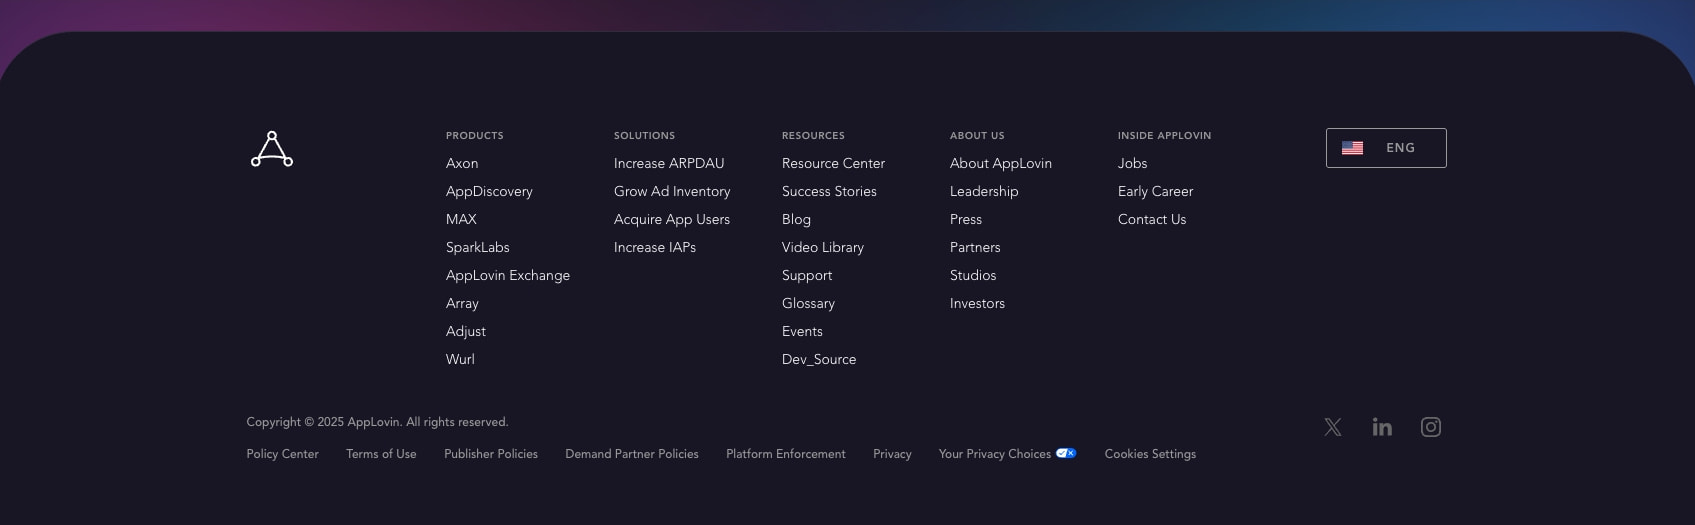Viewport: 1695px width, 525px height.
Task: Open Success Stories page
Action: pyautogui.click(x=829, y=191)
